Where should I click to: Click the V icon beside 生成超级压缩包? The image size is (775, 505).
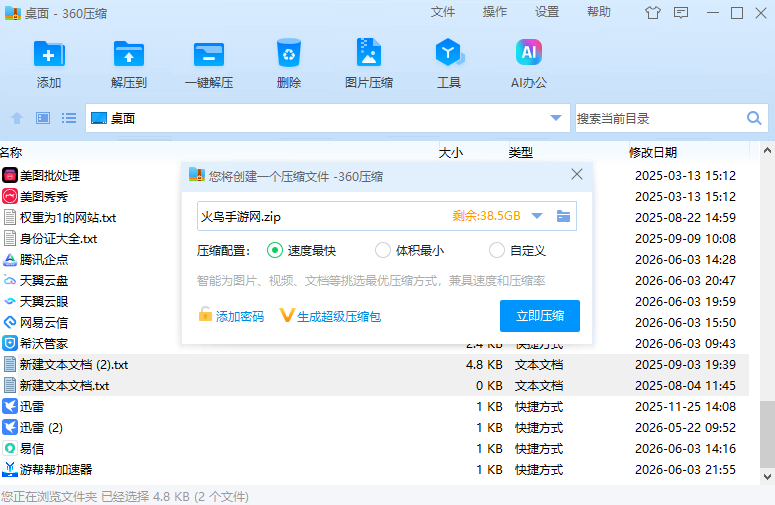[287, 315]
